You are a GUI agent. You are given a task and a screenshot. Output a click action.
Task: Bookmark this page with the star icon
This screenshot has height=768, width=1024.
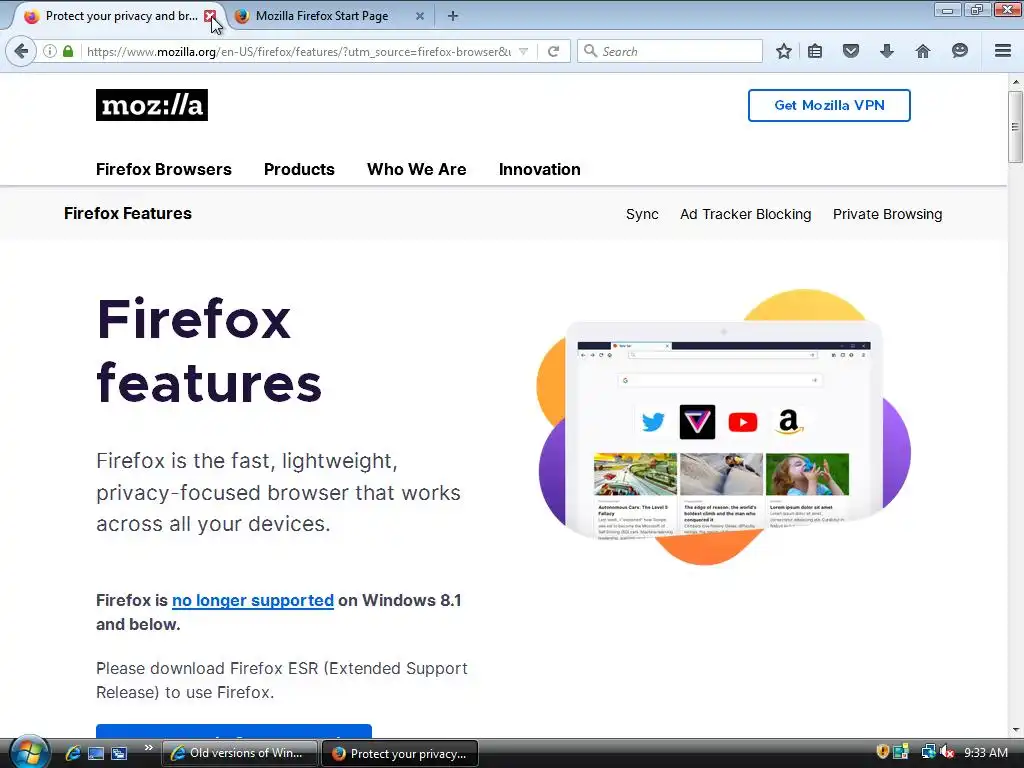coord(784,51)
